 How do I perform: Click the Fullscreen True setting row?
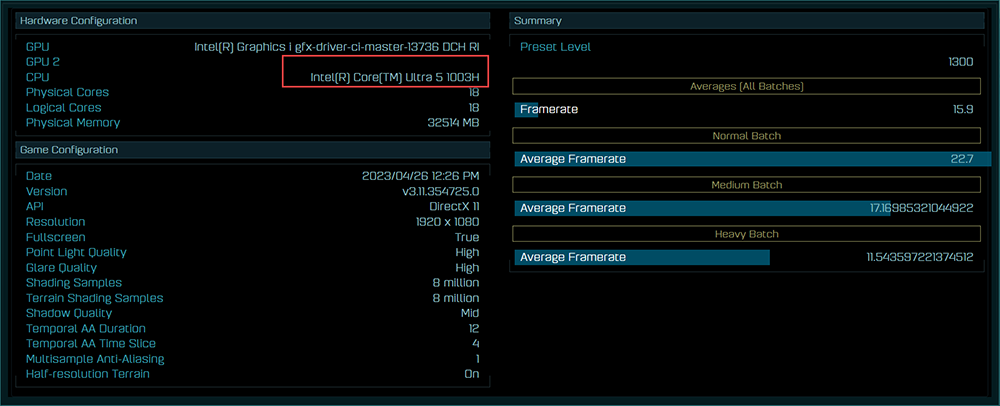(x=252, y=237)
